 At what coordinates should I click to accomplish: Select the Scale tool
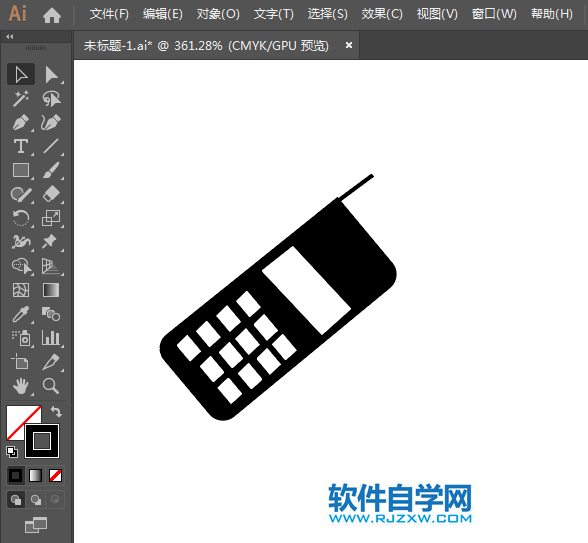tap(51, 218)
